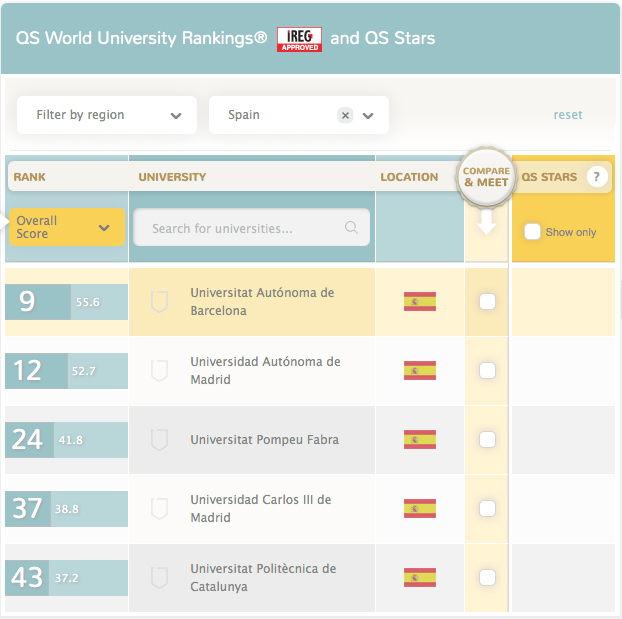622x619 pixels.
Task: Click the reset filters link
Action: [x=568, y=115]
